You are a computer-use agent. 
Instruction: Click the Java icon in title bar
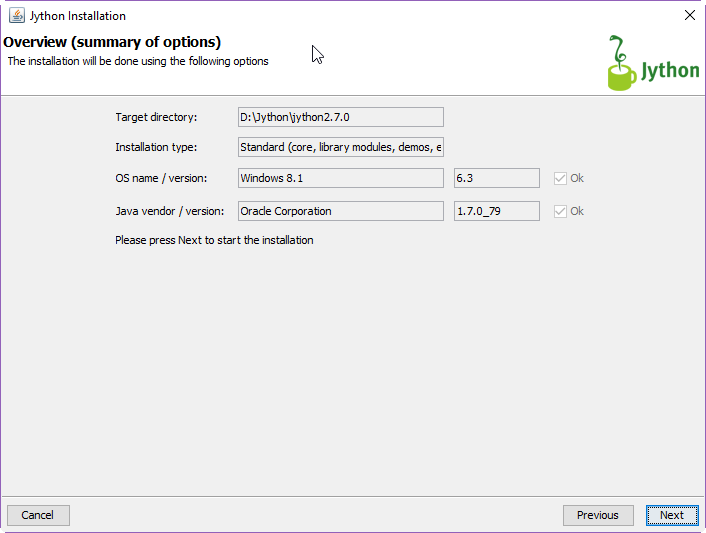pos(17,15)
